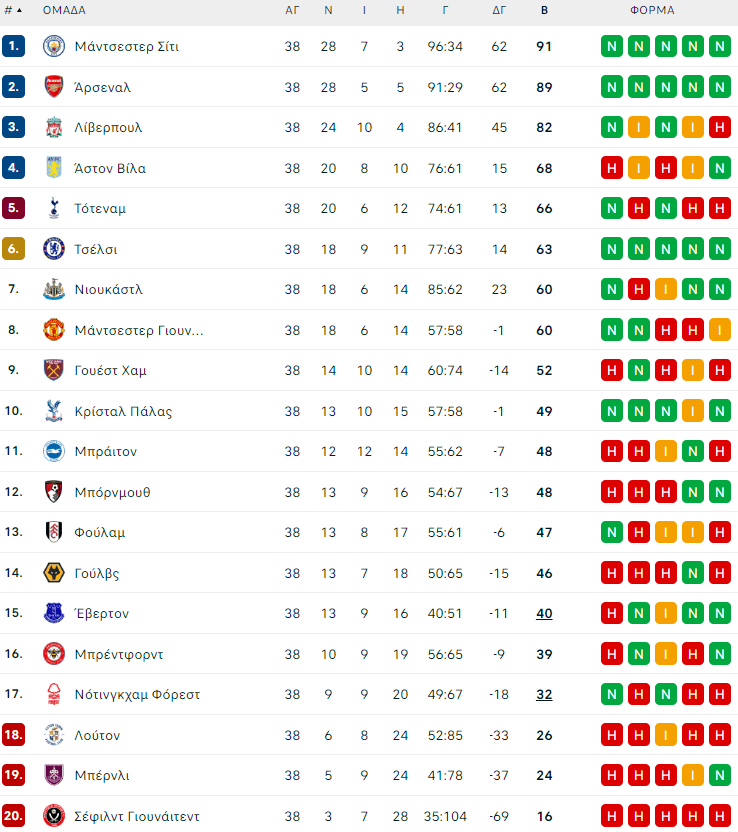
Task: Sort standings by the Β points header
Action: [544, 10]
